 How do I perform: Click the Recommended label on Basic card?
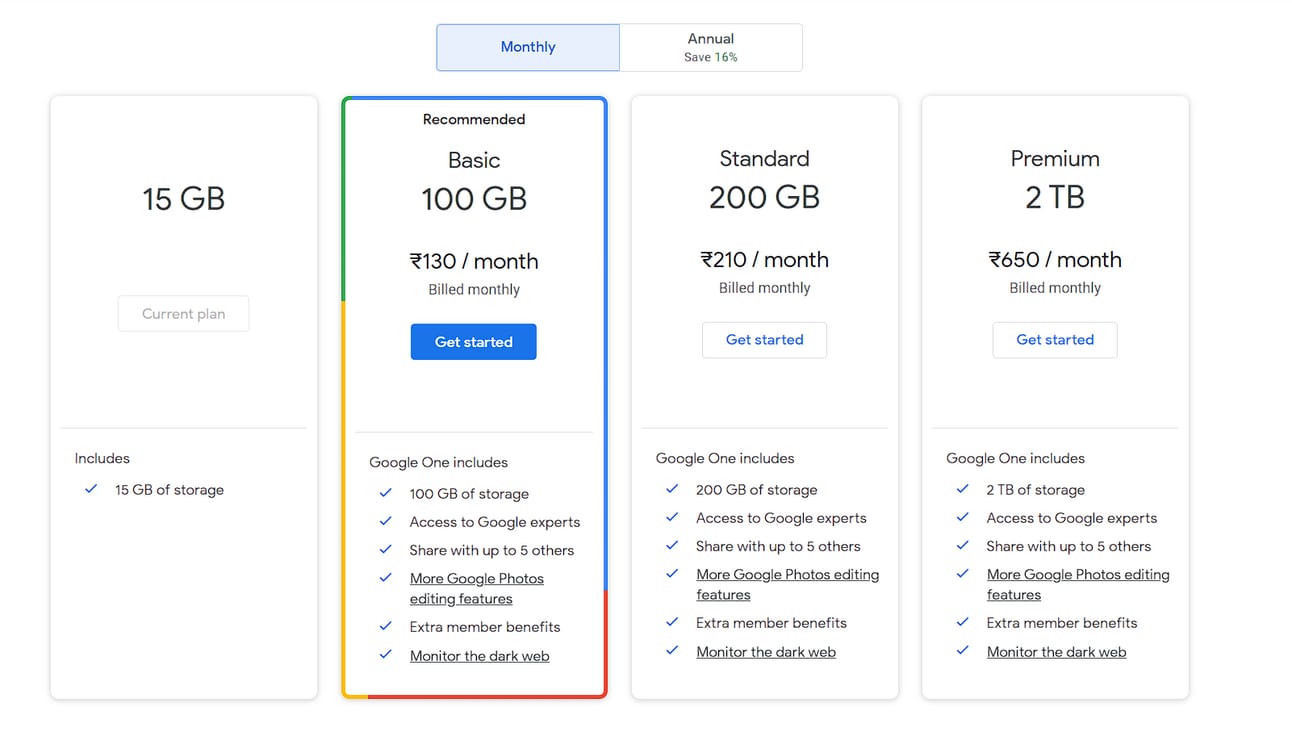(473, 119)
